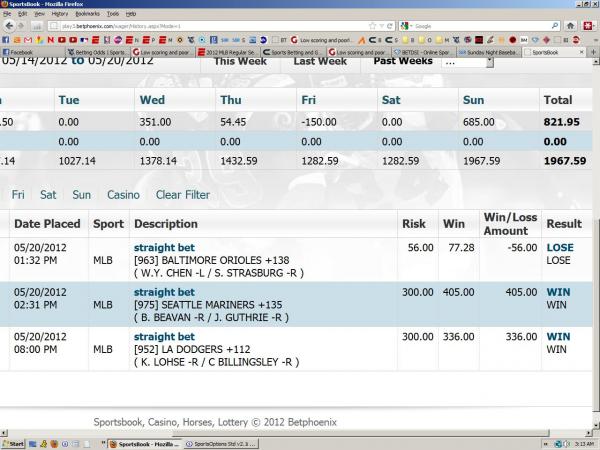Filter wagers by Sun
The width and height of the screenshot is (600, 450).
click(81, 195)
